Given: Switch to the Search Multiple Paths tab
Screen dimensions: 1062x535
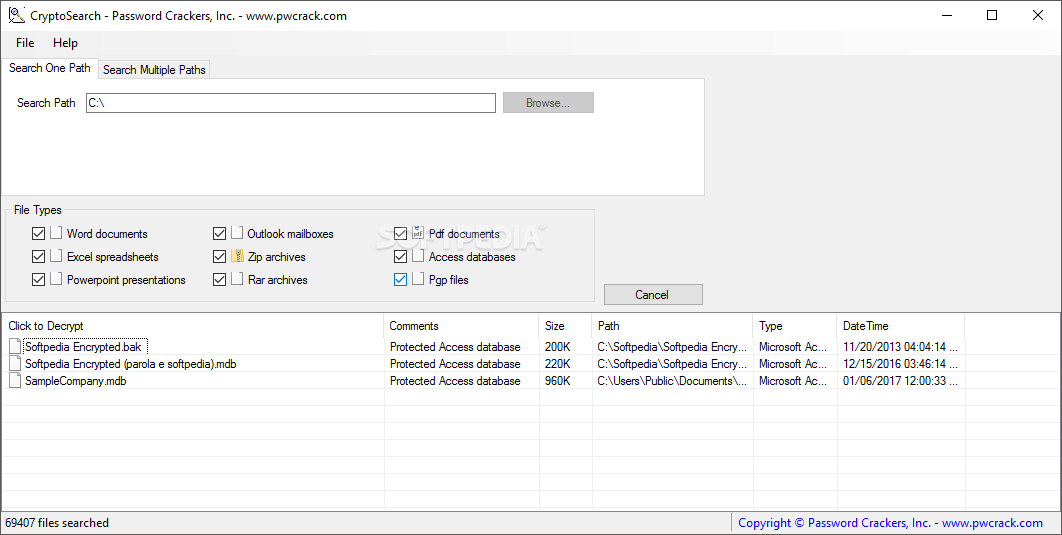Looking at the screenshot, I should pyautogui.click(x=154, y=70).
